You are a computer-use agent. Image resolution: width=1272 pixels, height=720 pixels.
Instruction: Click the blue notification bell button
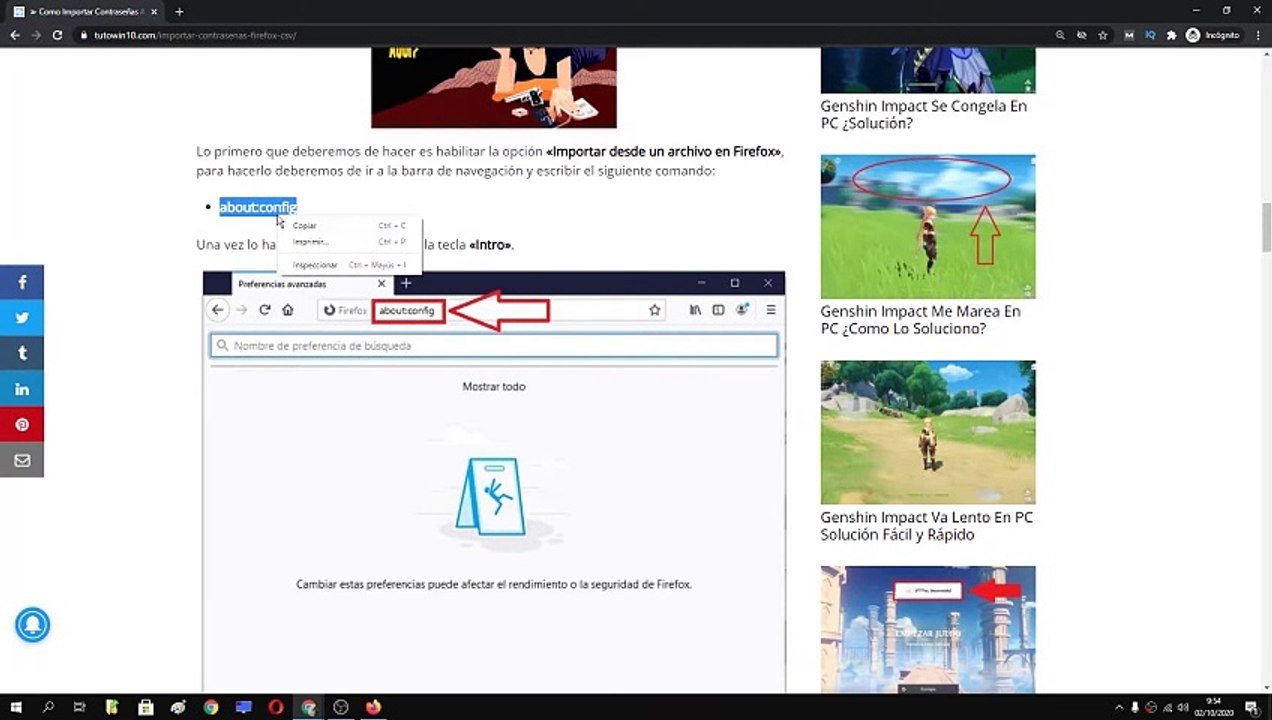click(32, 625)
